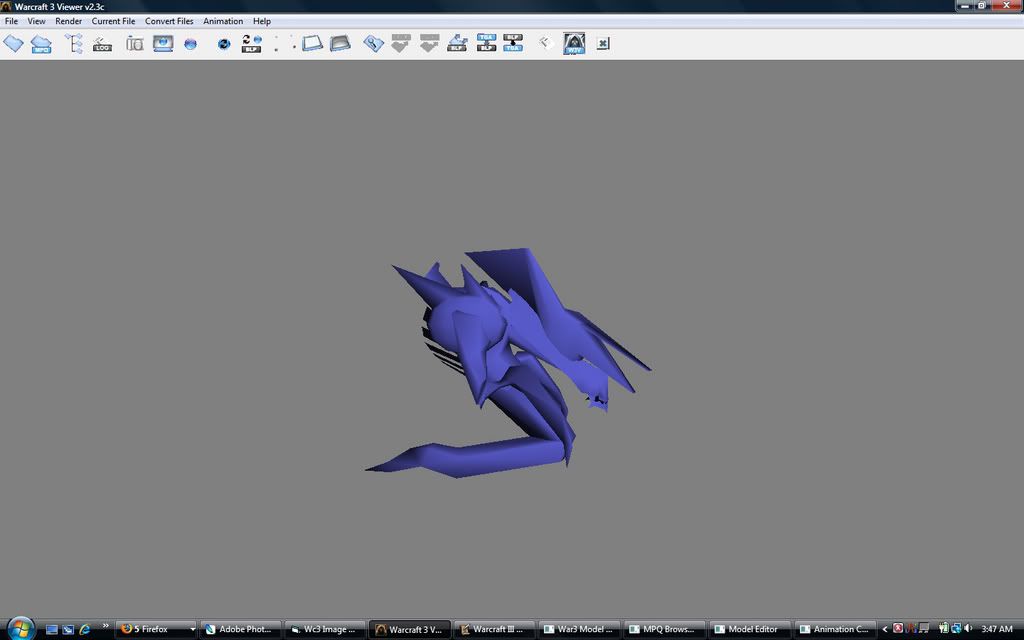This screenshot has height=640, width=1024.
Task: Click the network connection tray icon
Action: (956, 629)
